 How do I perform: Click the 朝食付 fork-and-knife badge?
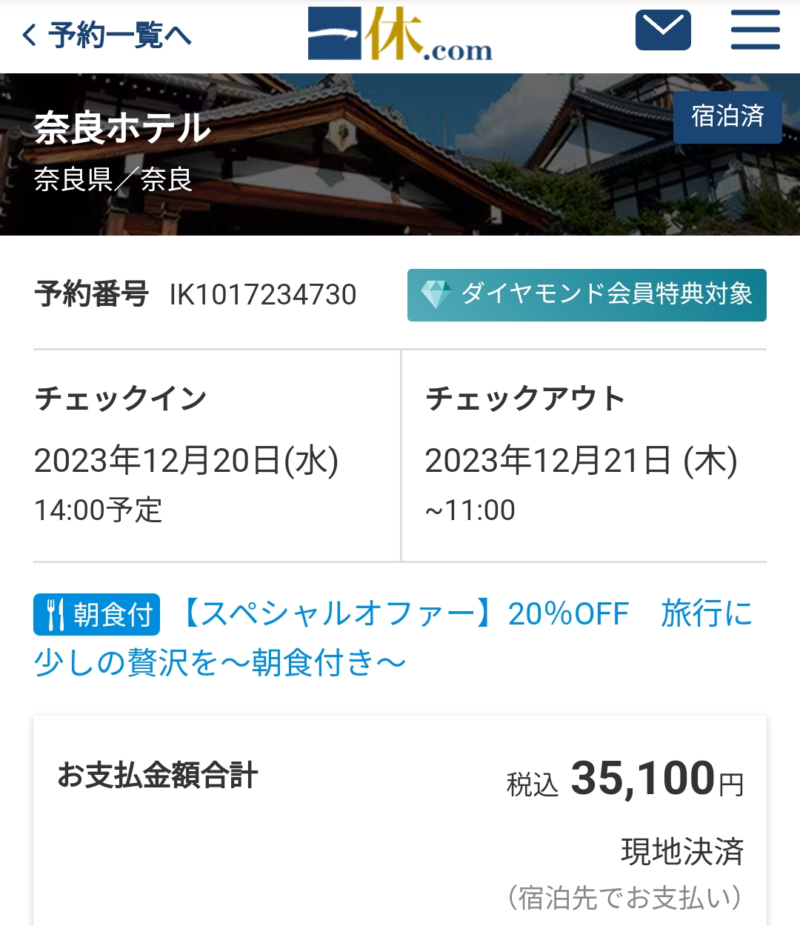click(97, 615)
